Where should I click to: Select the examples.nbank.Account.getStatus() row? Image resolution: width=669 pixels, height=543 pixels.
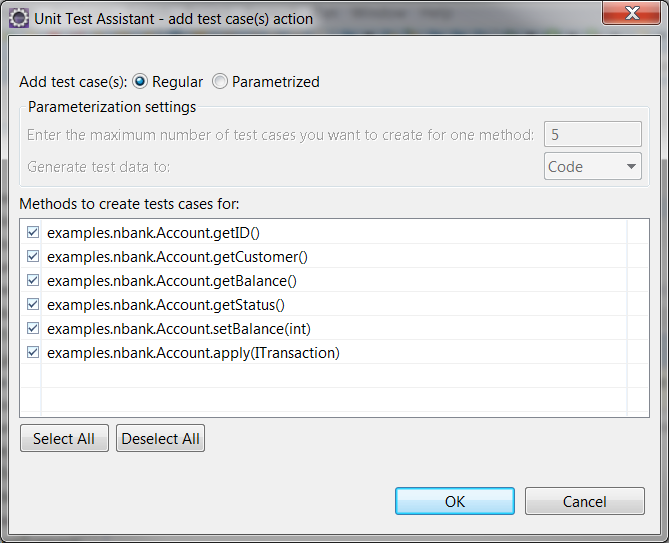[x=334, y=305]
